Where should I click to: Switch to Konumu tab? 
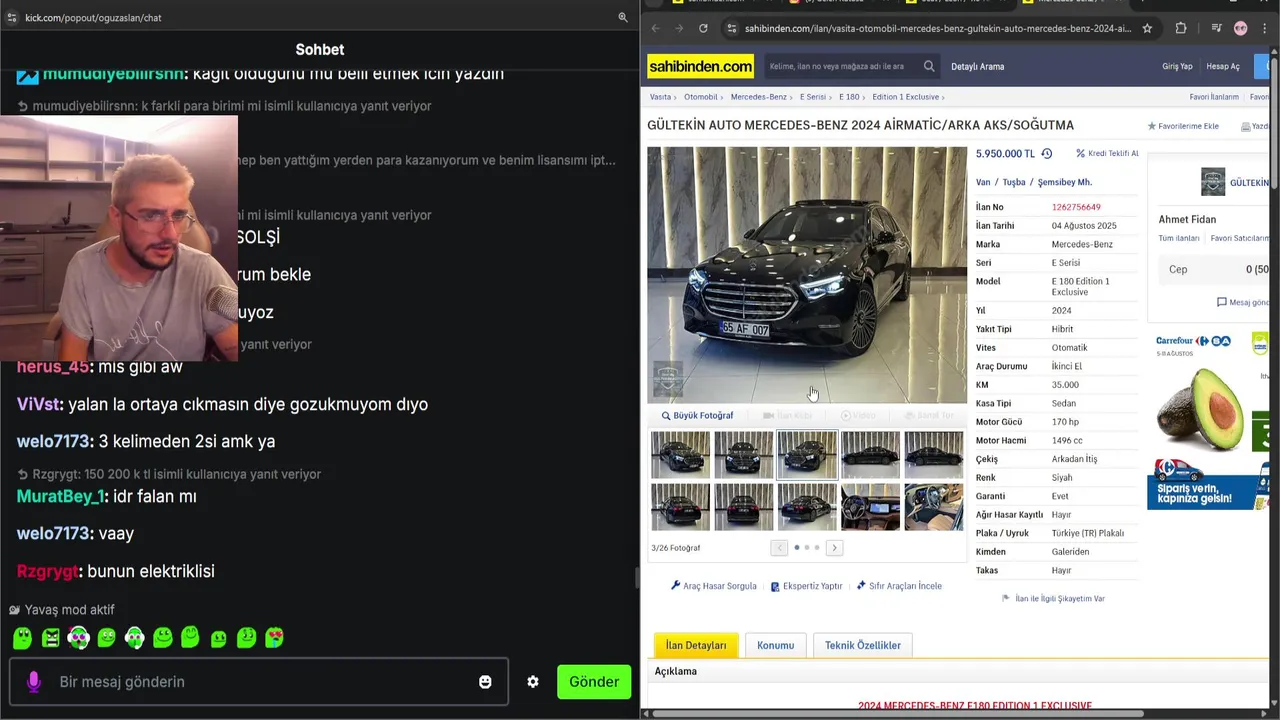coord(775,645)
